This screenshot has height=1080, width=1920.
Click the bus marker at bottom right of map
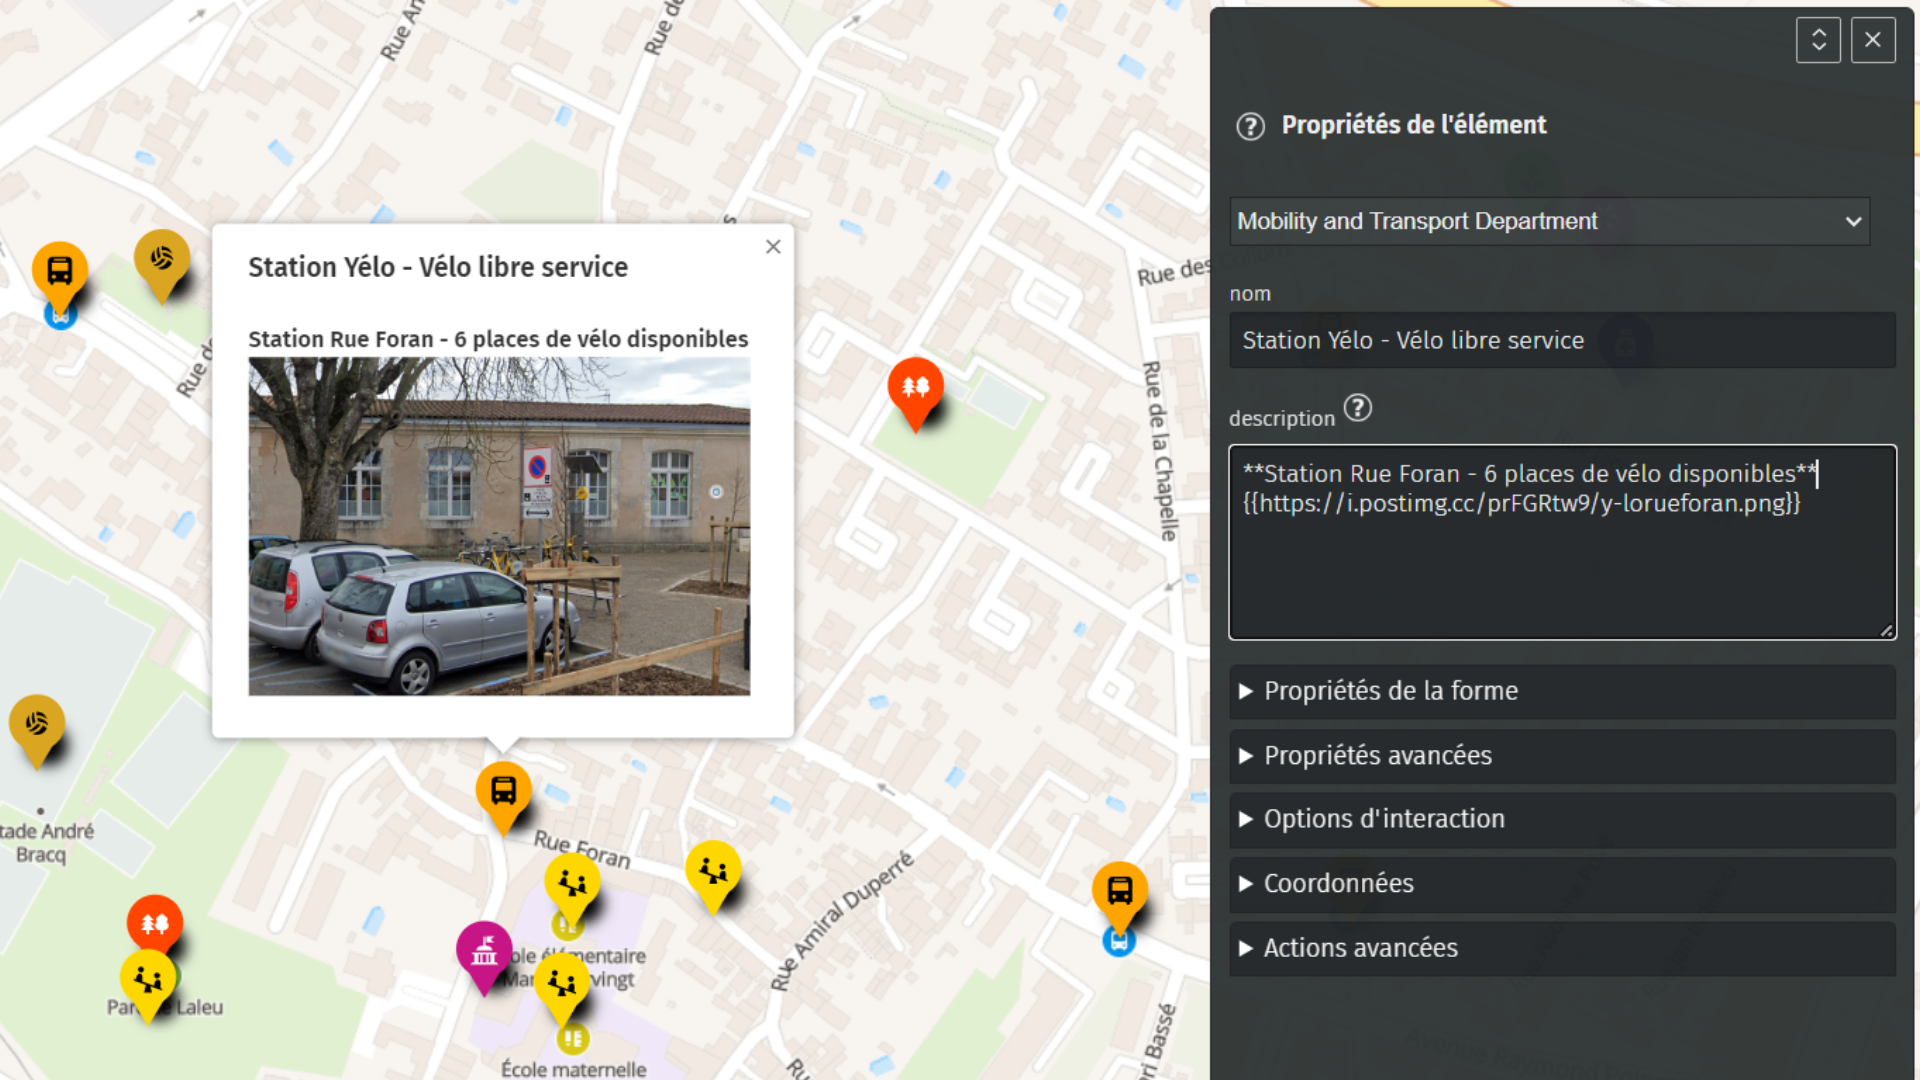click(1119, 891)
